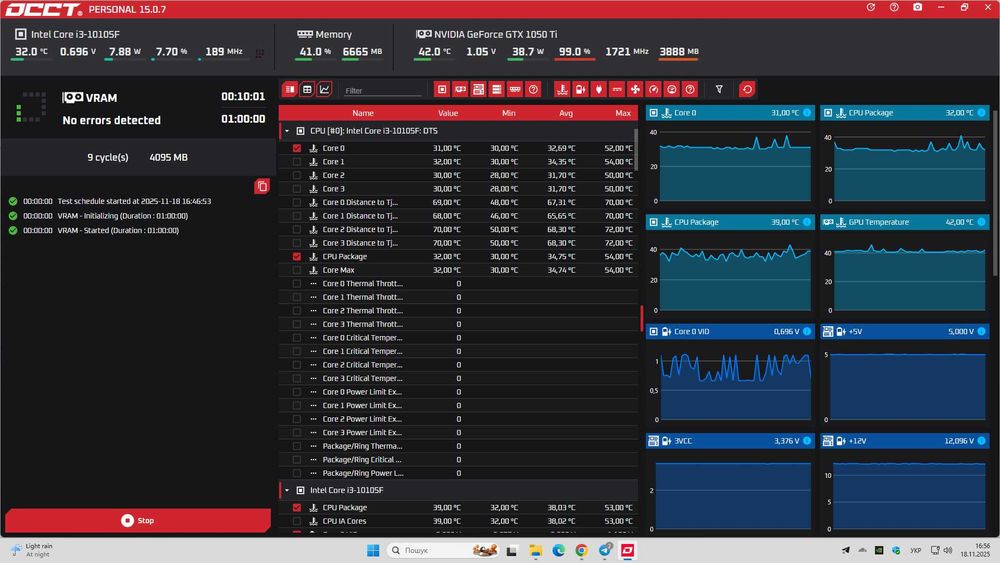Click the copy log icon
1000x563 pixels.
(261, 186)
